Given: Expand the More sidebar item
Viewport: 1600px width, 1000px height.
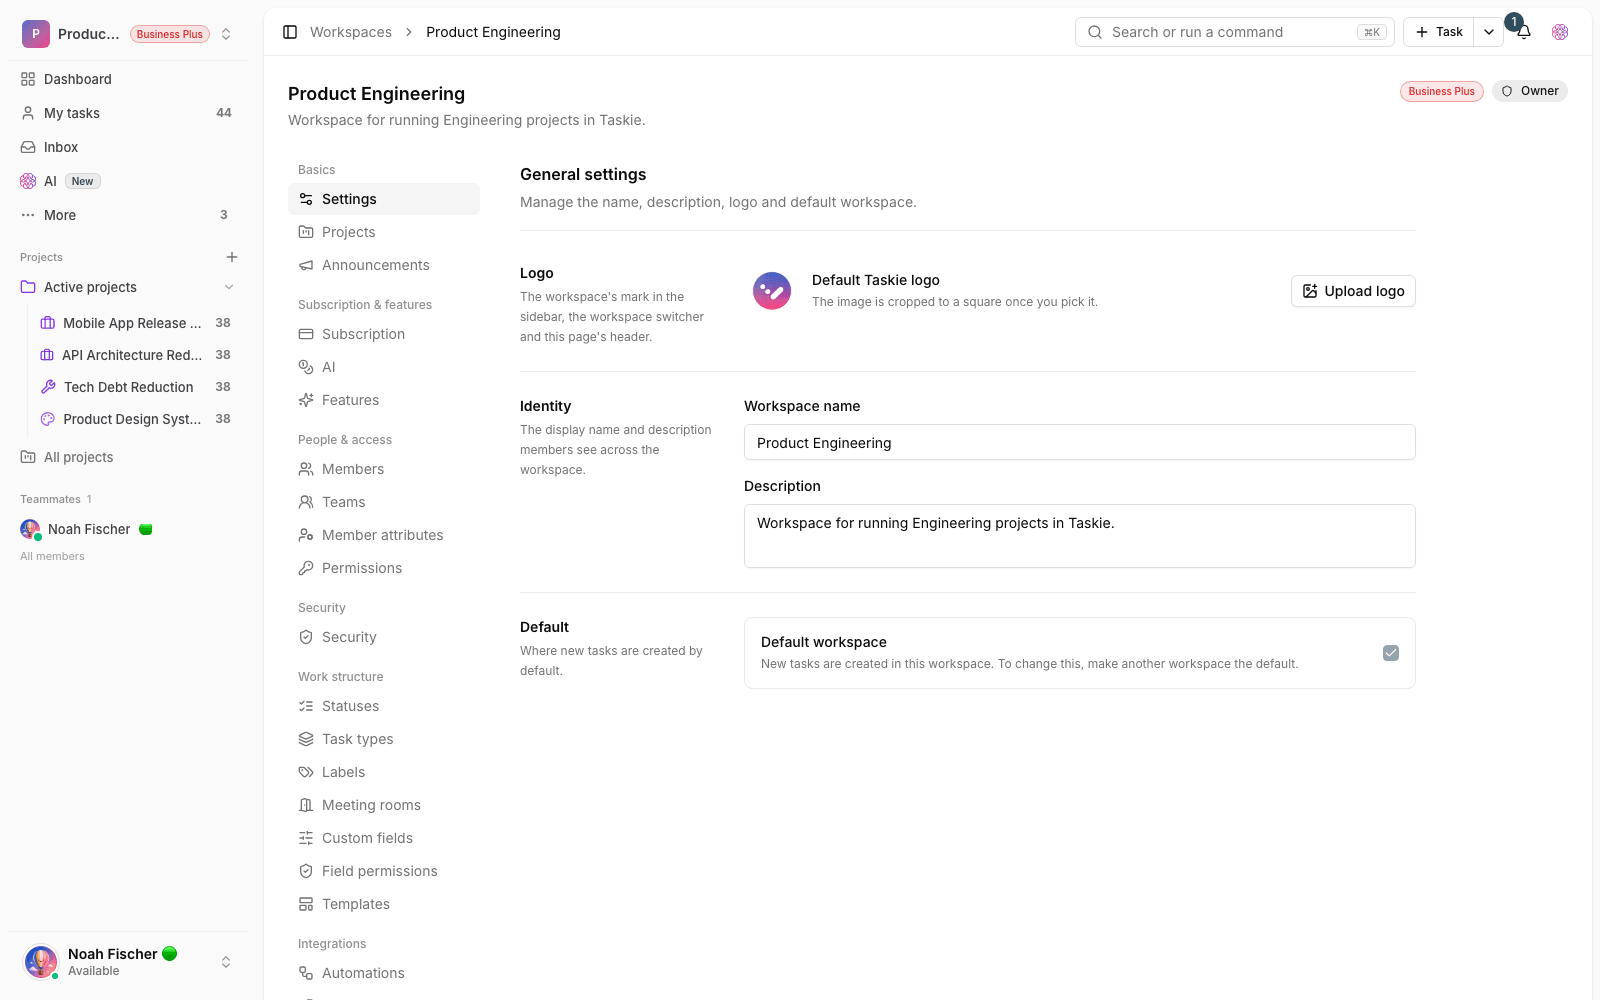Looking at the screenshot, I should (128, 215).
